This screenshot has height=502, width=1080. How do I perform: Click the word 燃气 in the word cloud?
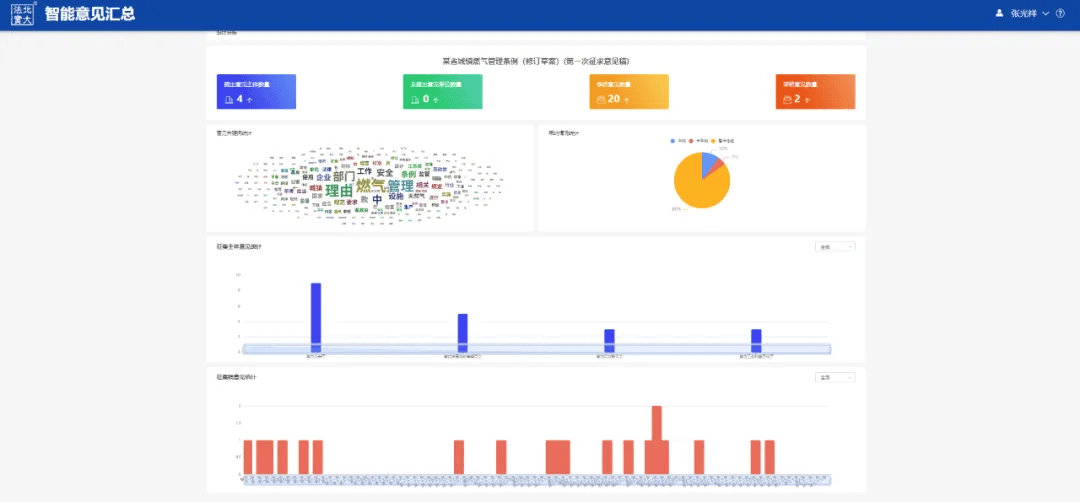370,185
